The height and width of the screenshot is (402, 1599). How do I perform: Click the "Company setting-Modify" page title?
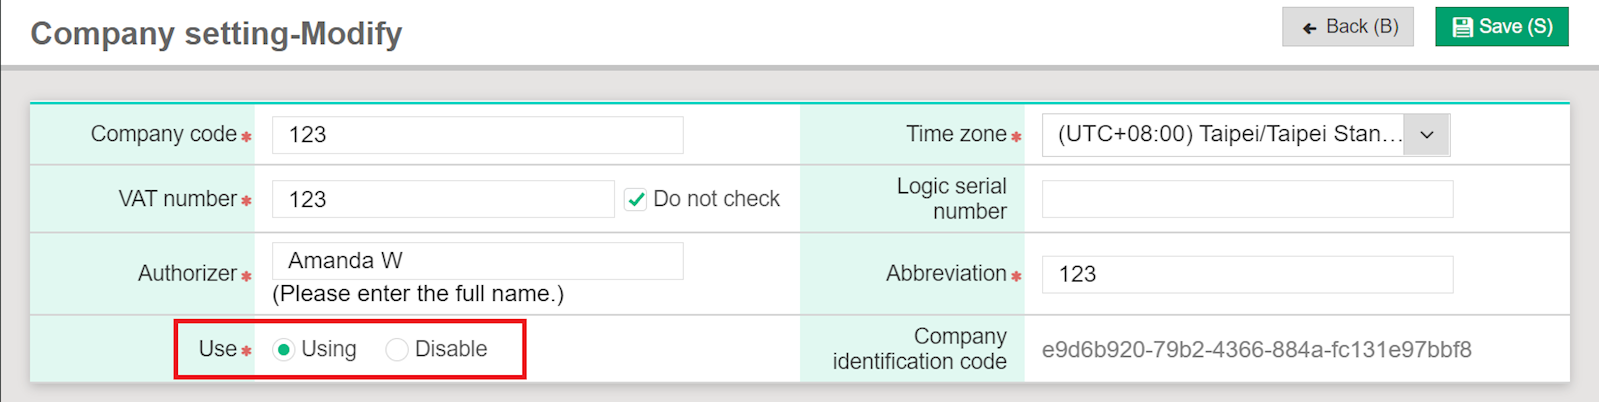[216, 33]
